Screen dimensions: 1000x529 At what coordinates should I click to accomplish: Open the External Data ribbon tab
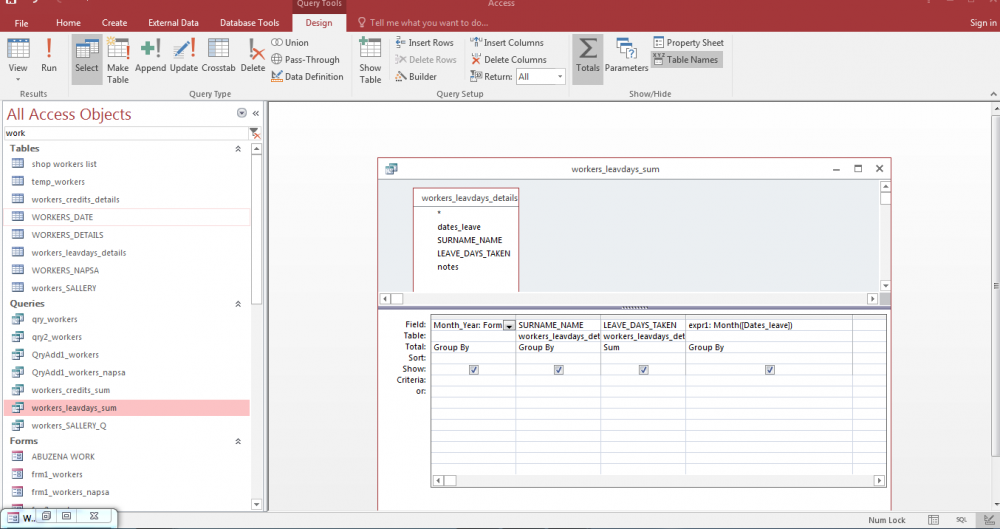click(x=173, y=22)
